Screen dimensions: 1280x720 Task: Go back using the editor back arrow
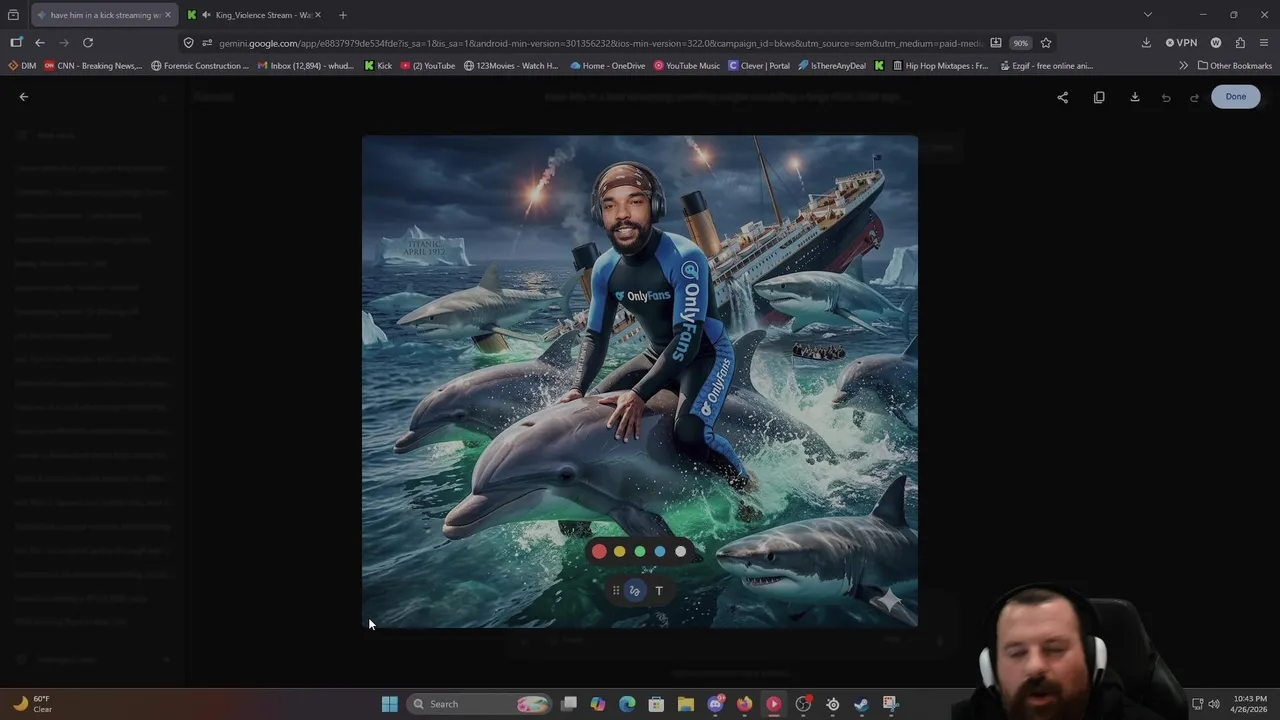click(24, 97)
